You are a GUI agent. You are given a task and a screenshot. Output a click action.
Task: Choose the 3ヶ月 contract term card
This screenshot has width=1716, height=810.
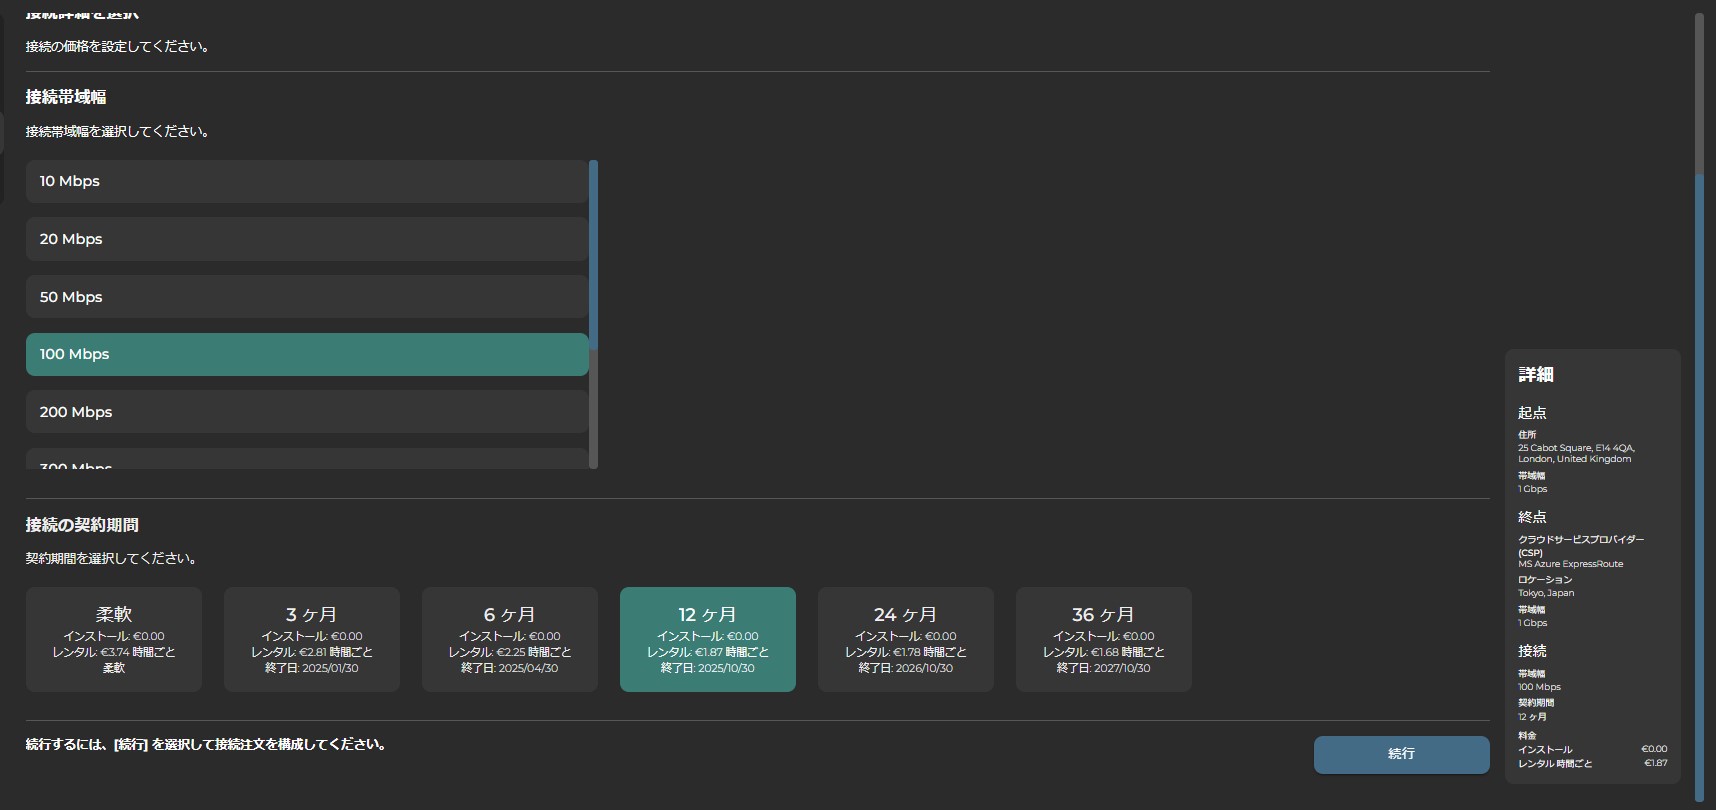[x=312, y=639]
